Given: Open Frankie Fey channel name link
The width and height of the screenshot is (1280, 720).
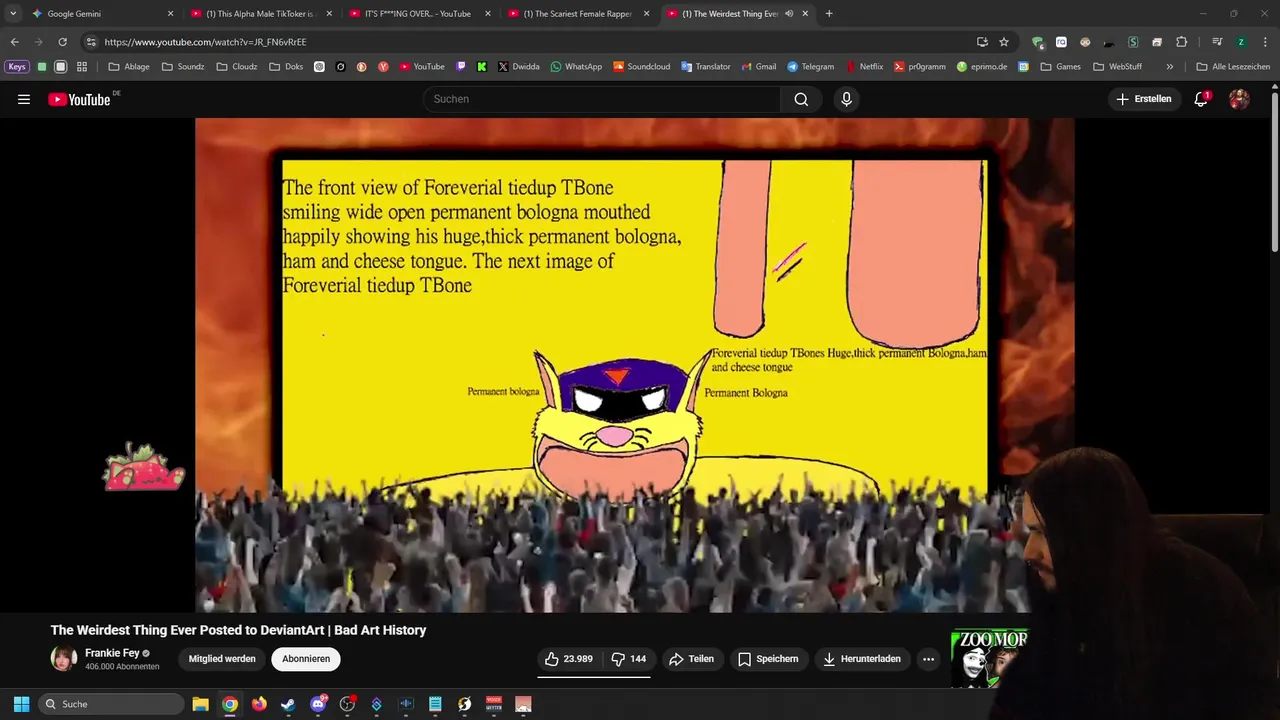Looking at the screenshot, I should point(112,653).
